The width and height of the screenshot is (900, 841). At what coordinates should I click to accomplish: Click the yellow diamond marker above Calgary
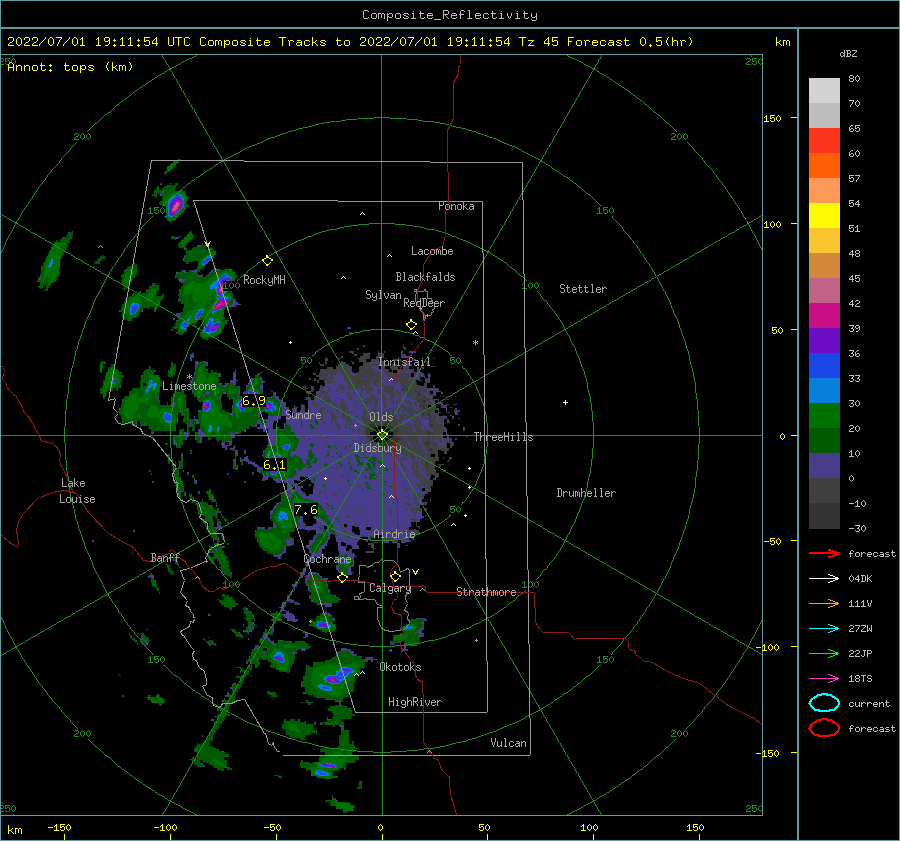[395, 576]
